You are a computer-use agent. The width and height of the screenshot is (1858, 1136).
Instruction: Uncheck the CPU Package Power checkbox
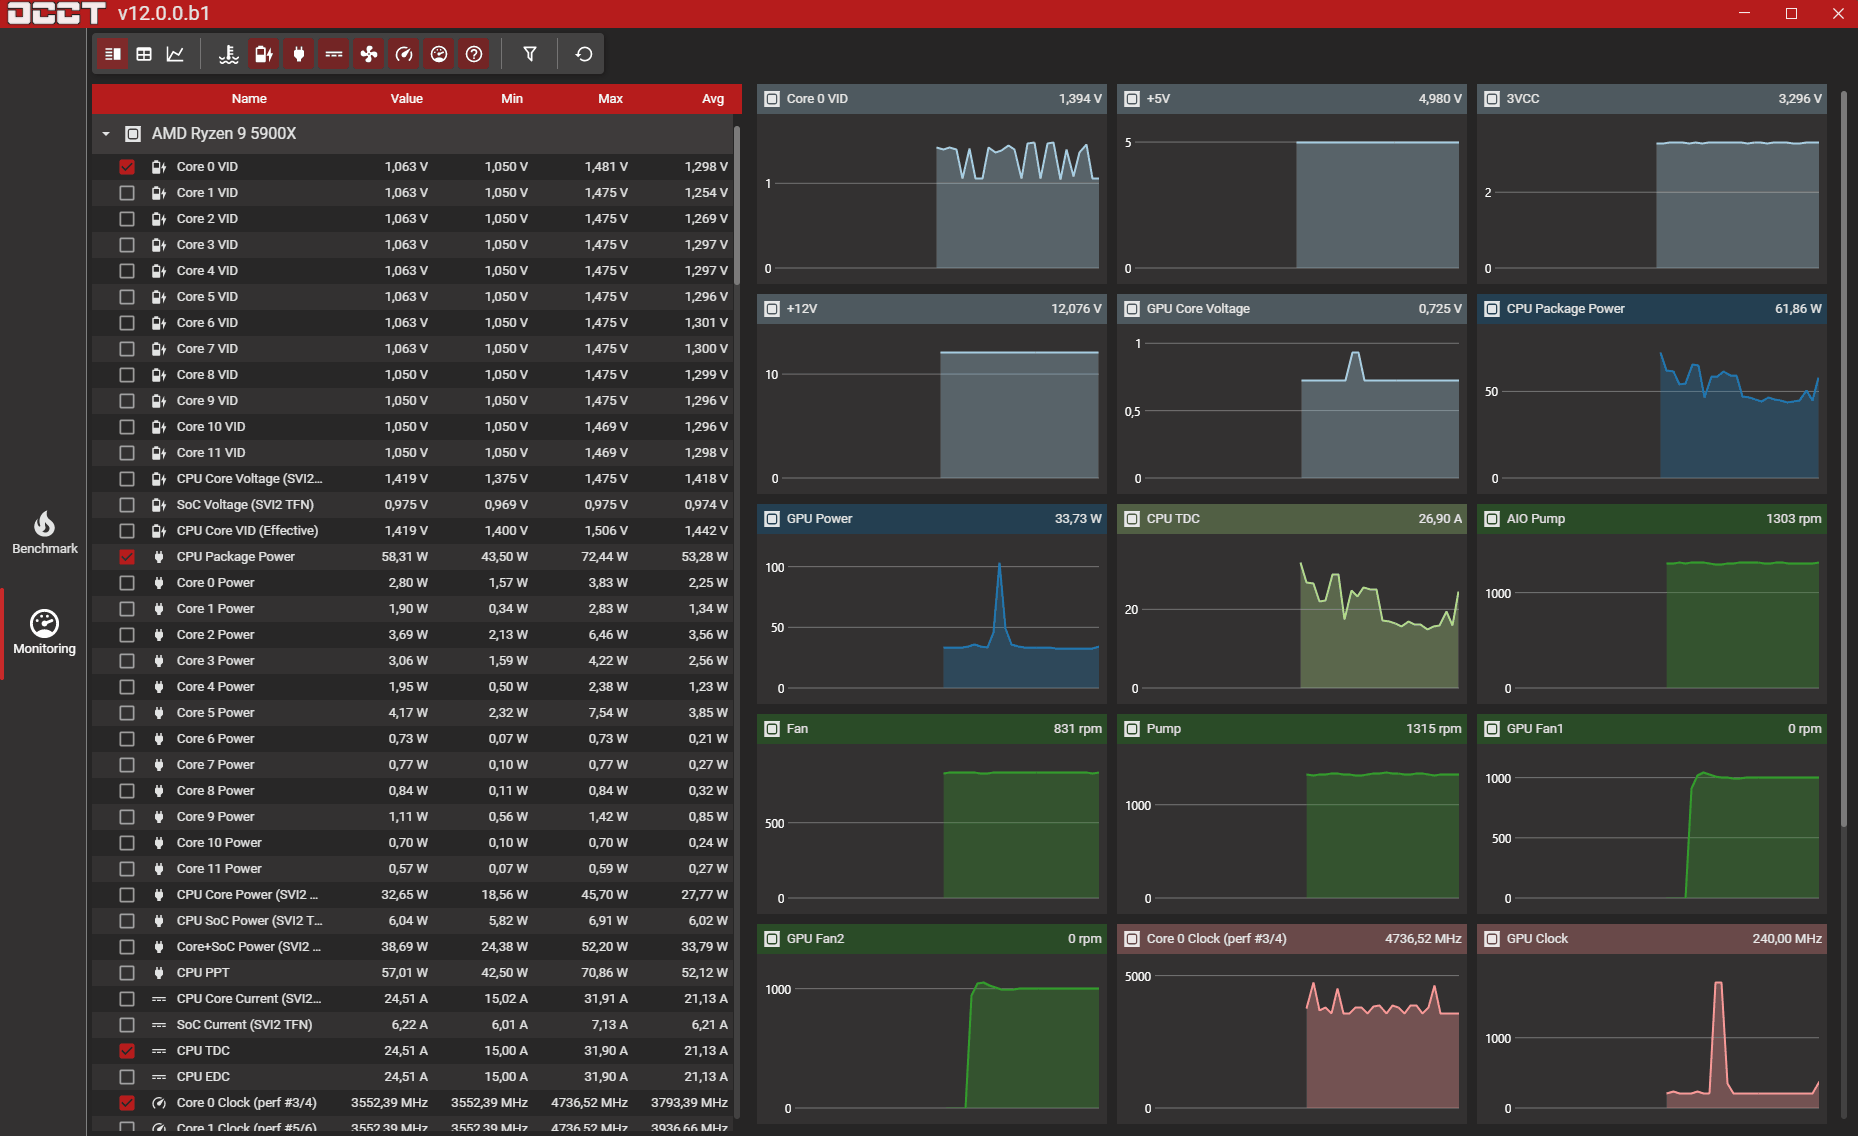[127, 556]
